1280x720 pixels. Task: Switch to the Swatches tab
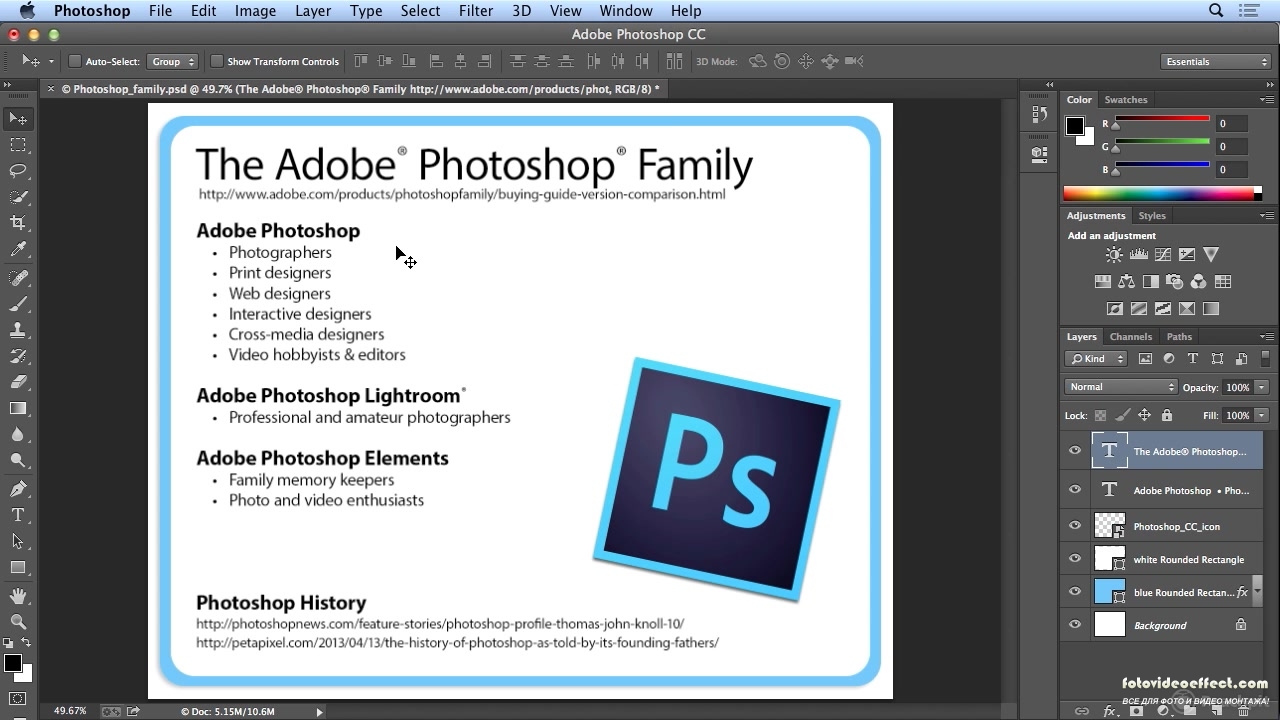click(x=1126, y=100)
